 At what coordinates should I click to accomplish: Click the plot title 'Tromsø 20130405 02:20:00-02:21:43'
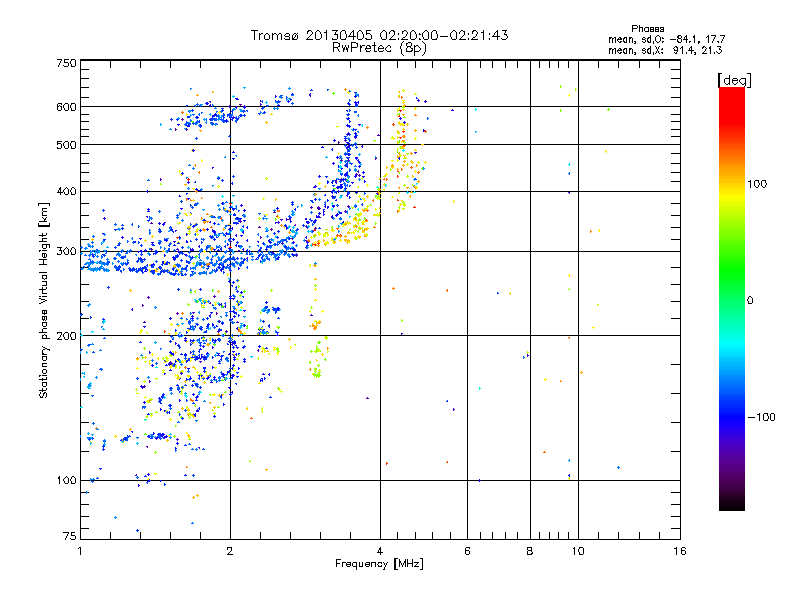coord(379,35)
